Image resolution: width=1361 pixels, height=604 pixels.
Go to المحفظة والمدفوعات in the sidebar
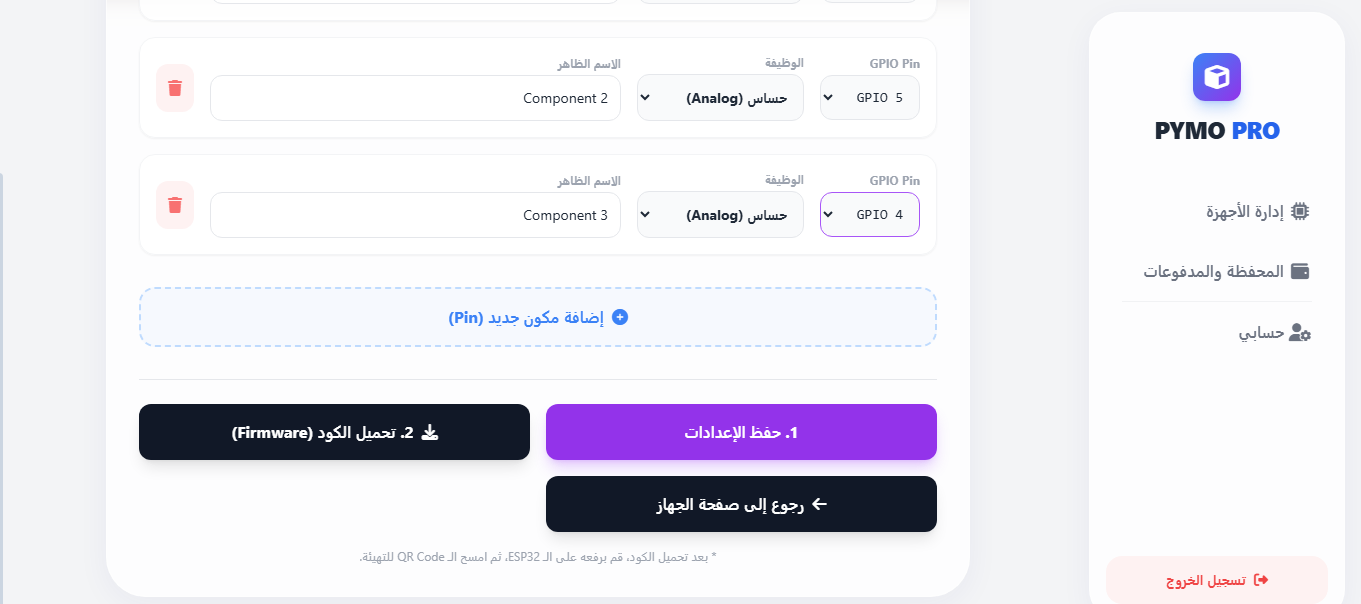[x=1214, y=271]
